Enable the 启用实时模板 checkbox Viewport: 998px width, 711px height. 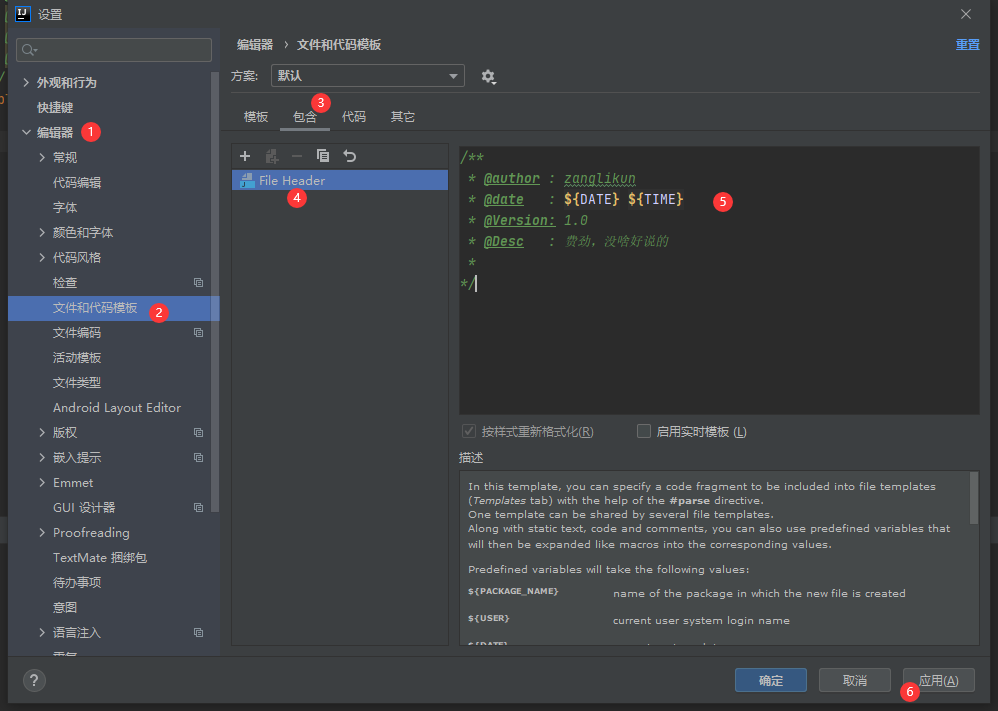tap(644, 432)
